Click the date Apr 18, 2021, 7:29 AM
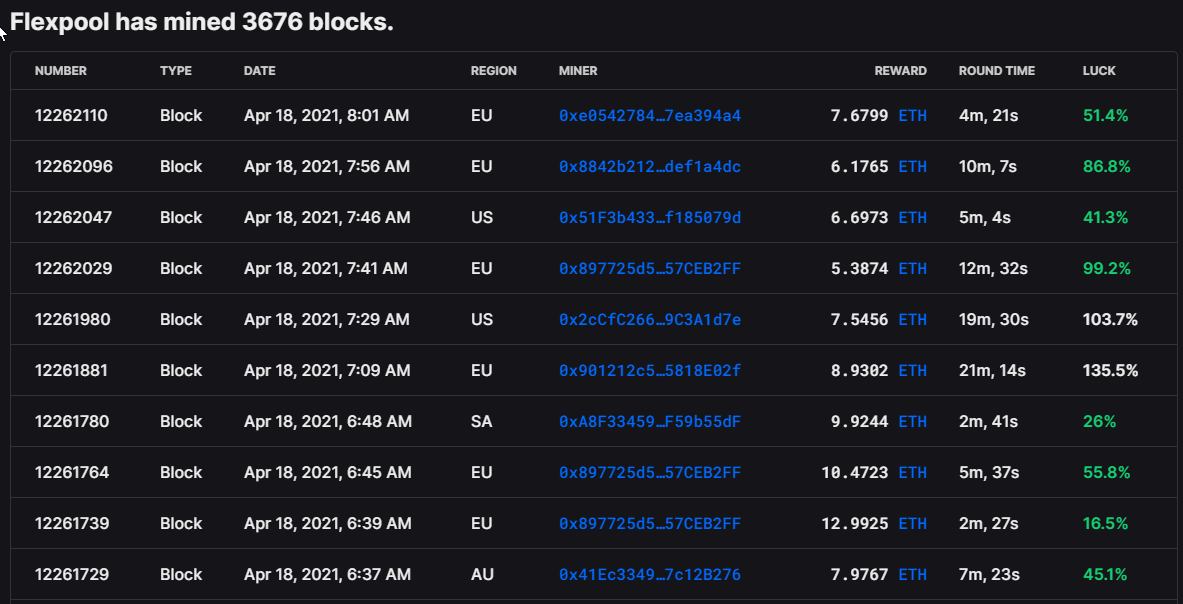Screen dimensions: 1183x604 [327, 320]
